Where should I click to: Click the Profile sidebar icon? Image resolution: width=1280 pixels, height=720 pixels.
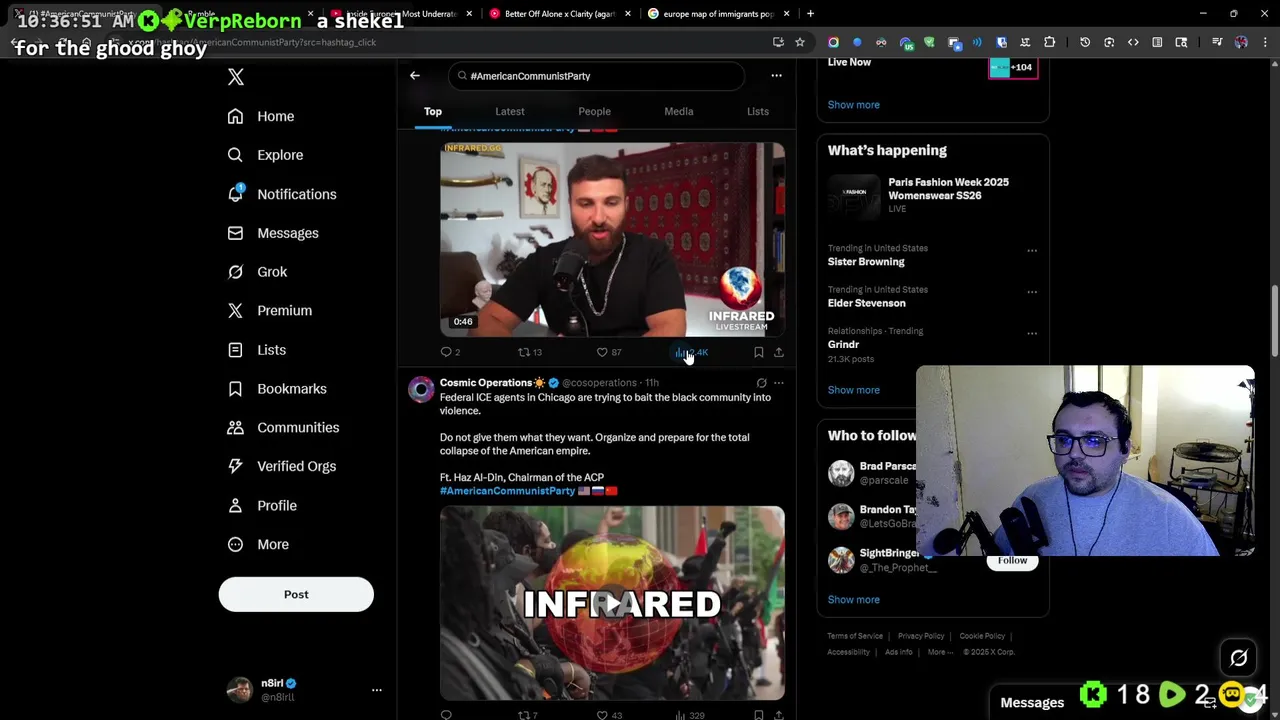pyautogui.click(x=235, y=505)
